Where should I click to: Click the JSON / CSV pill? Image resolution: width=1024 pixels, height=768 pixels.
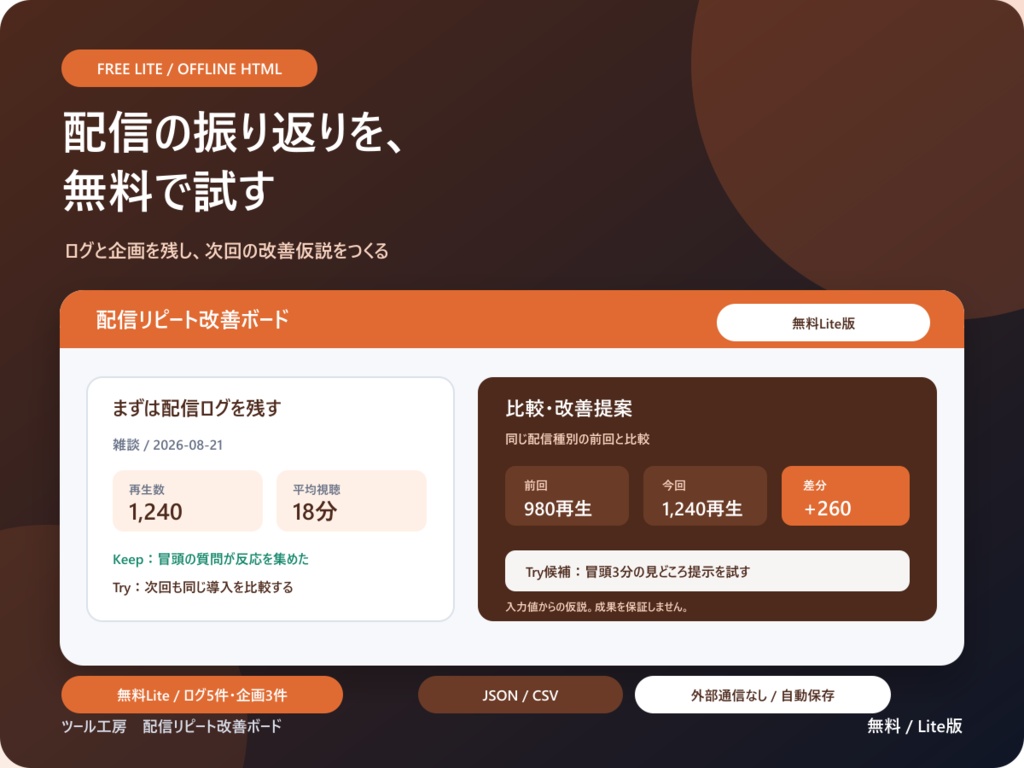coord(520,695)
